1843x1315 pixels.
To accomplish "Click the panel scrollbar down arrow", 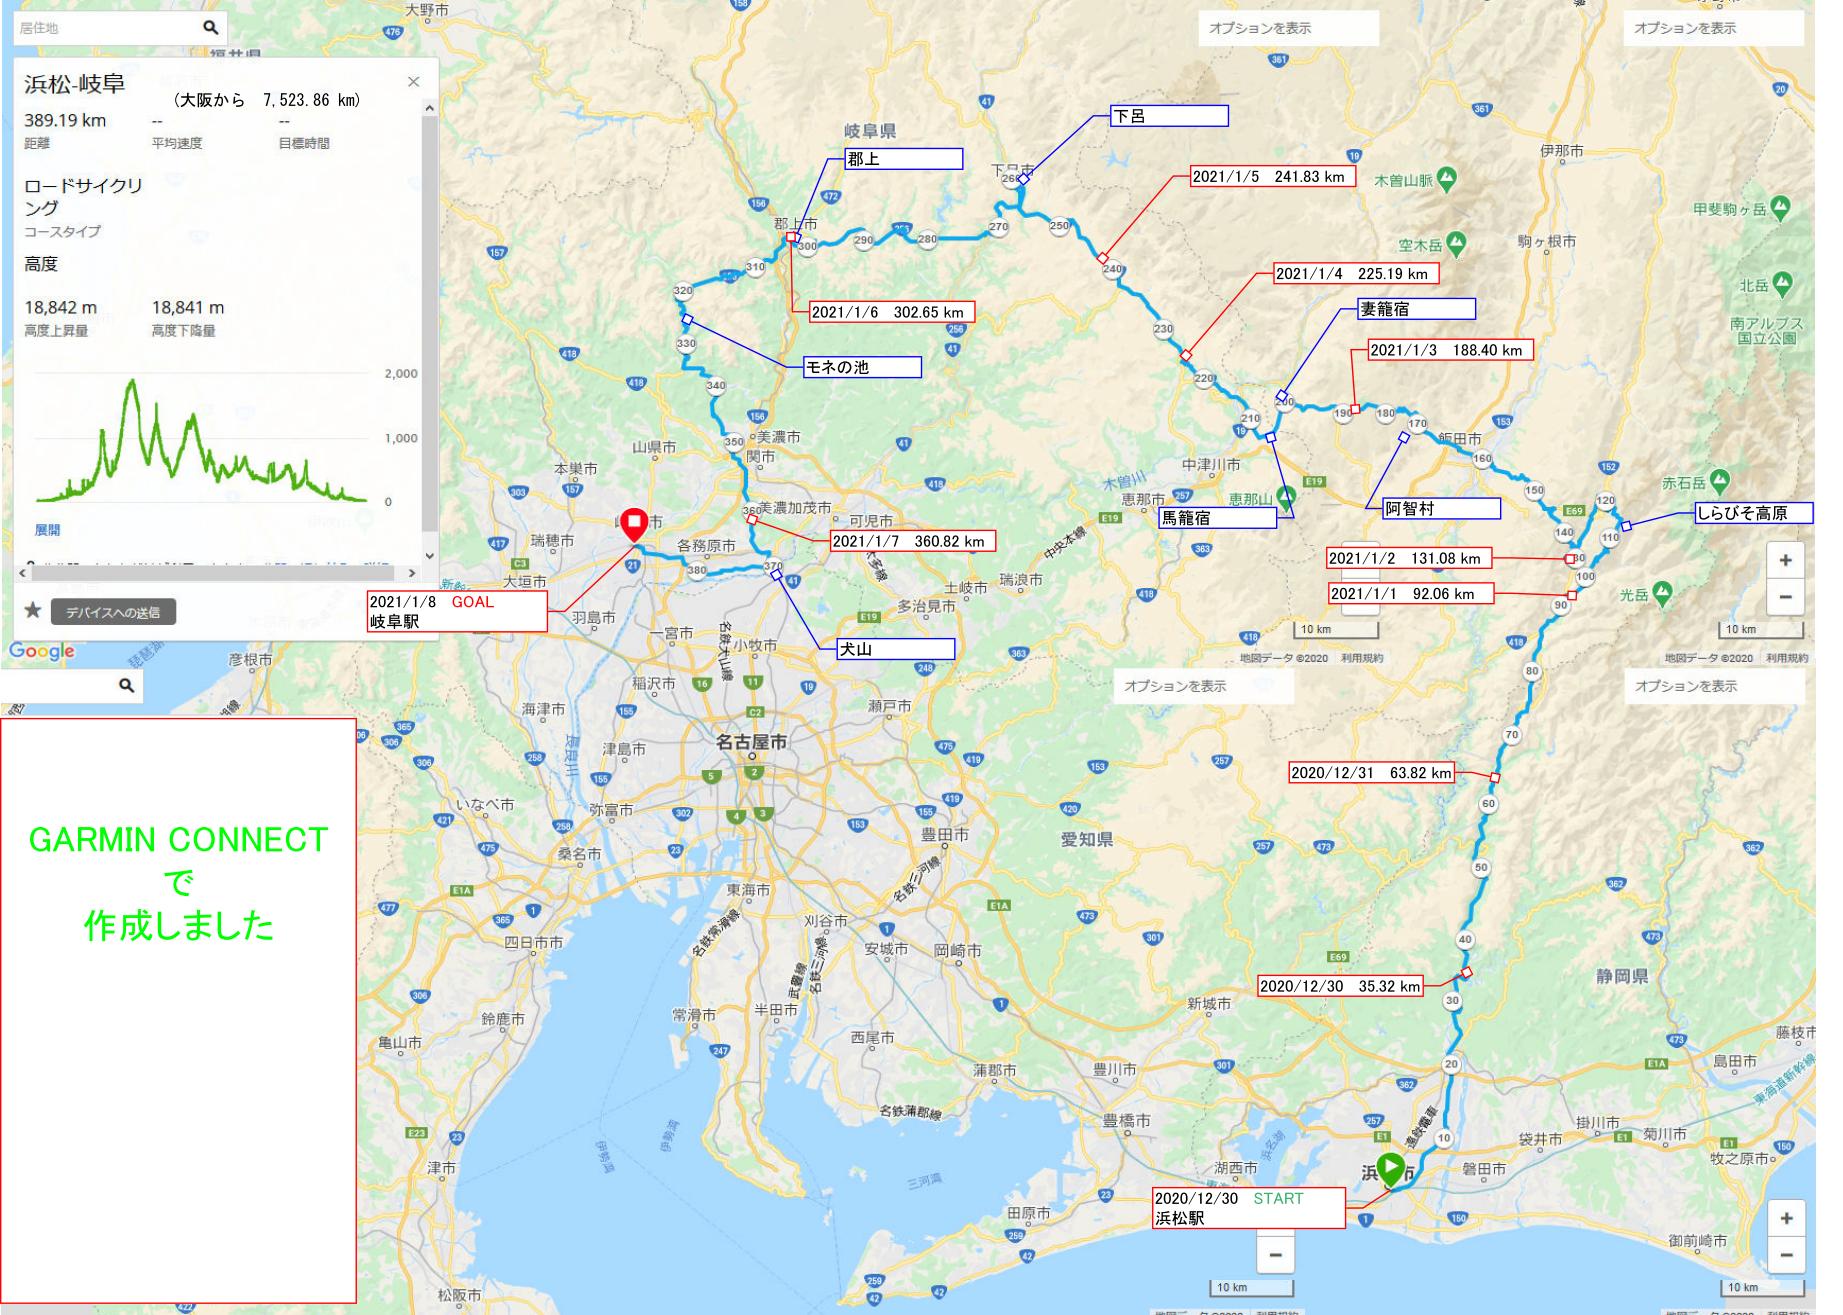I will (430, 556).
